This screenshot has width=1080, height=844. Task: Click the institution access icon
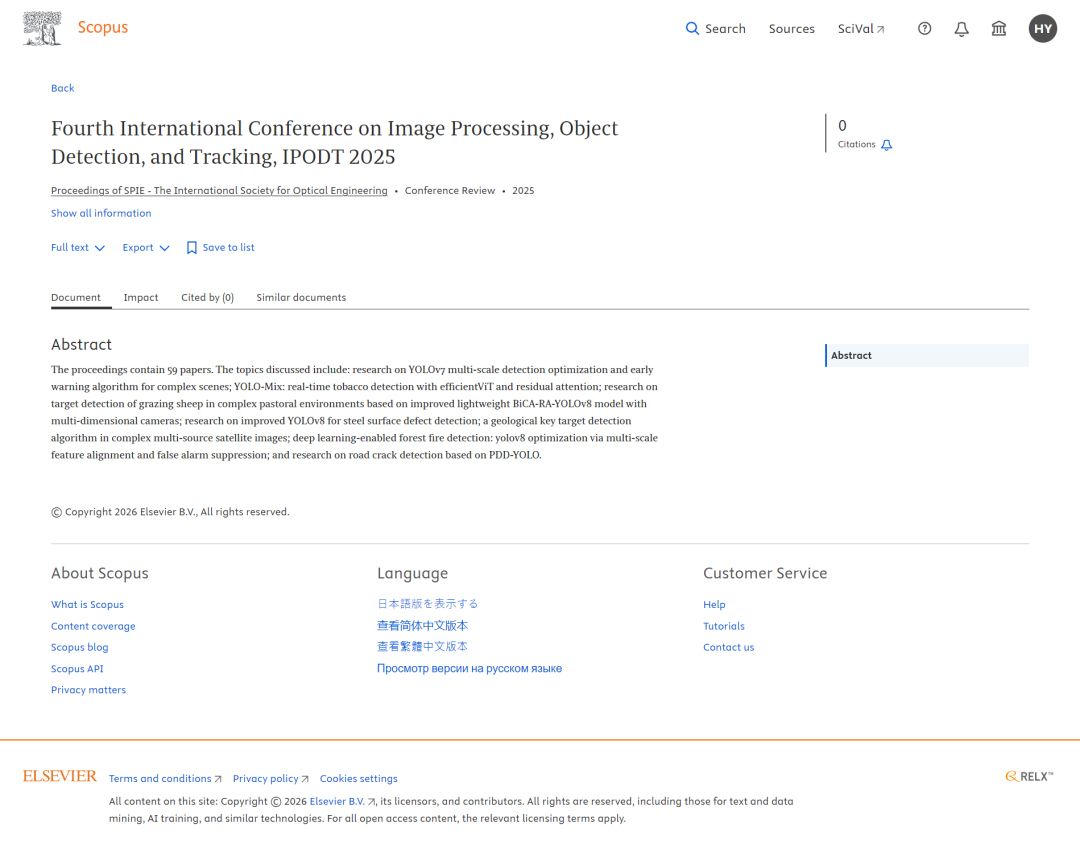click(x=998, y=28)
